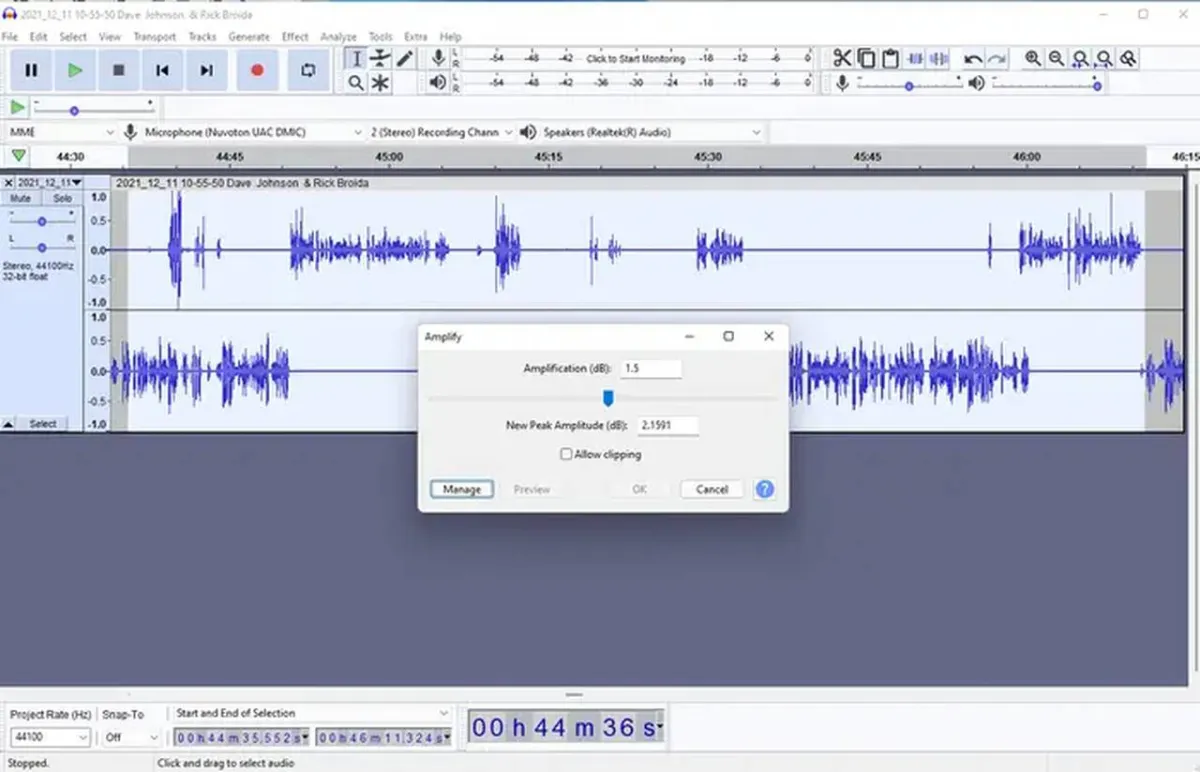Select the Envelope tool

381,59
